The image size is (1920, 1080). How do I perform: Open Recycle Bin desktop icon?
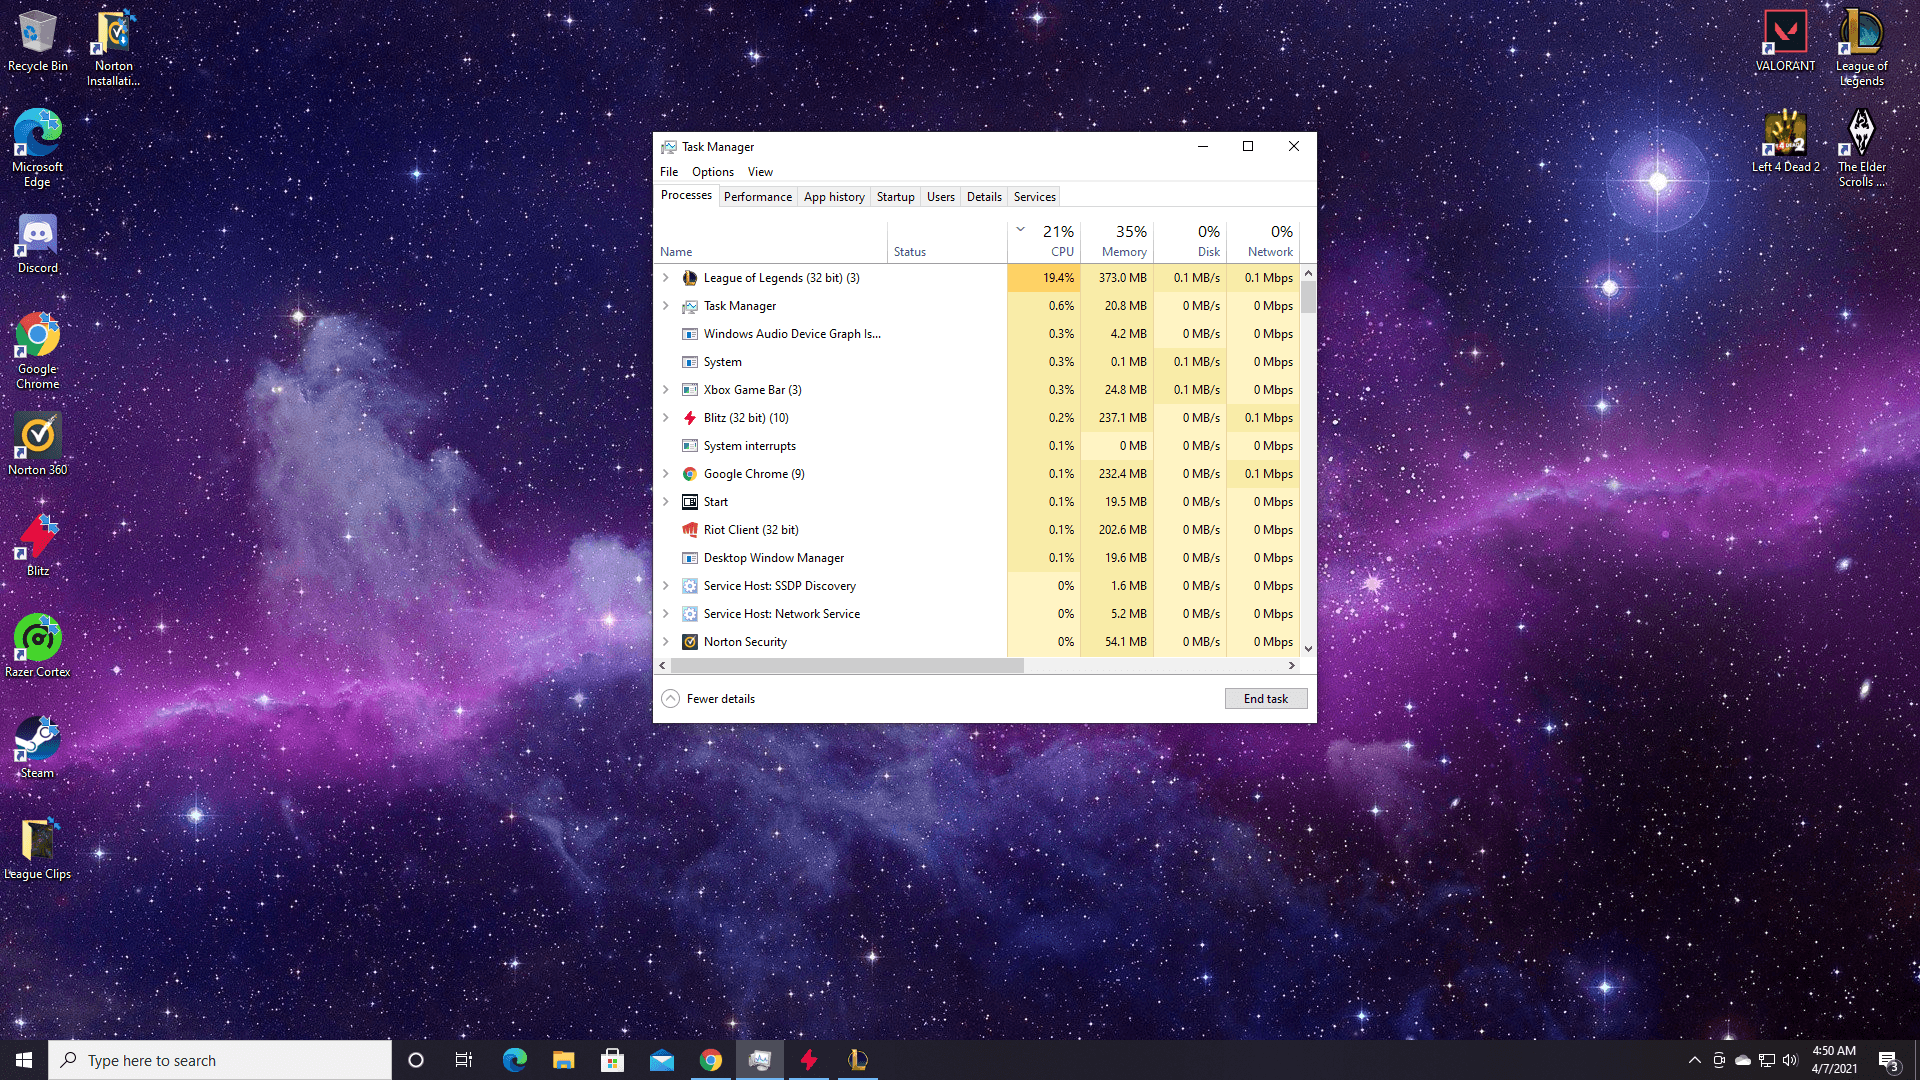pyautogui.click(x=37, y=42)
